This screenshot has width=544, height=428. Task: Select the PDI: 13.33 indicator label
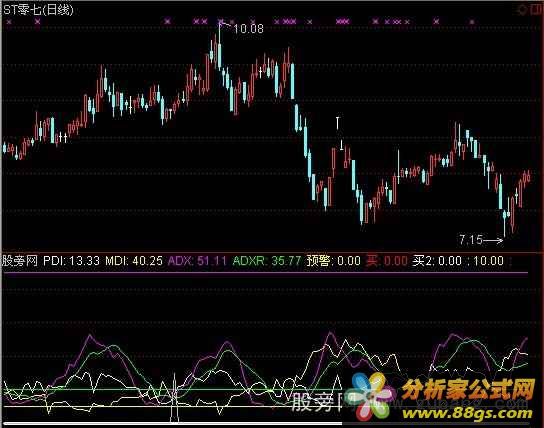[x=71, y=260]
